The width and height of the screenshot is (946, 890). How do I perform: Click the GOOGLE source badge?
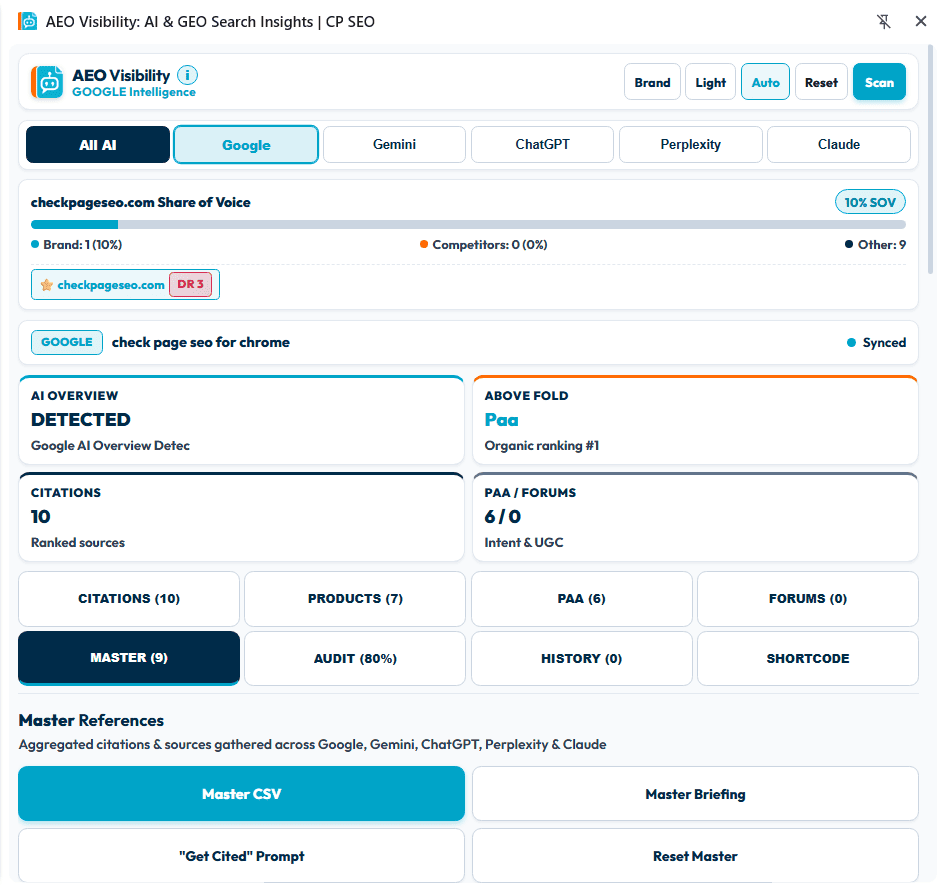tap(67, 342)
